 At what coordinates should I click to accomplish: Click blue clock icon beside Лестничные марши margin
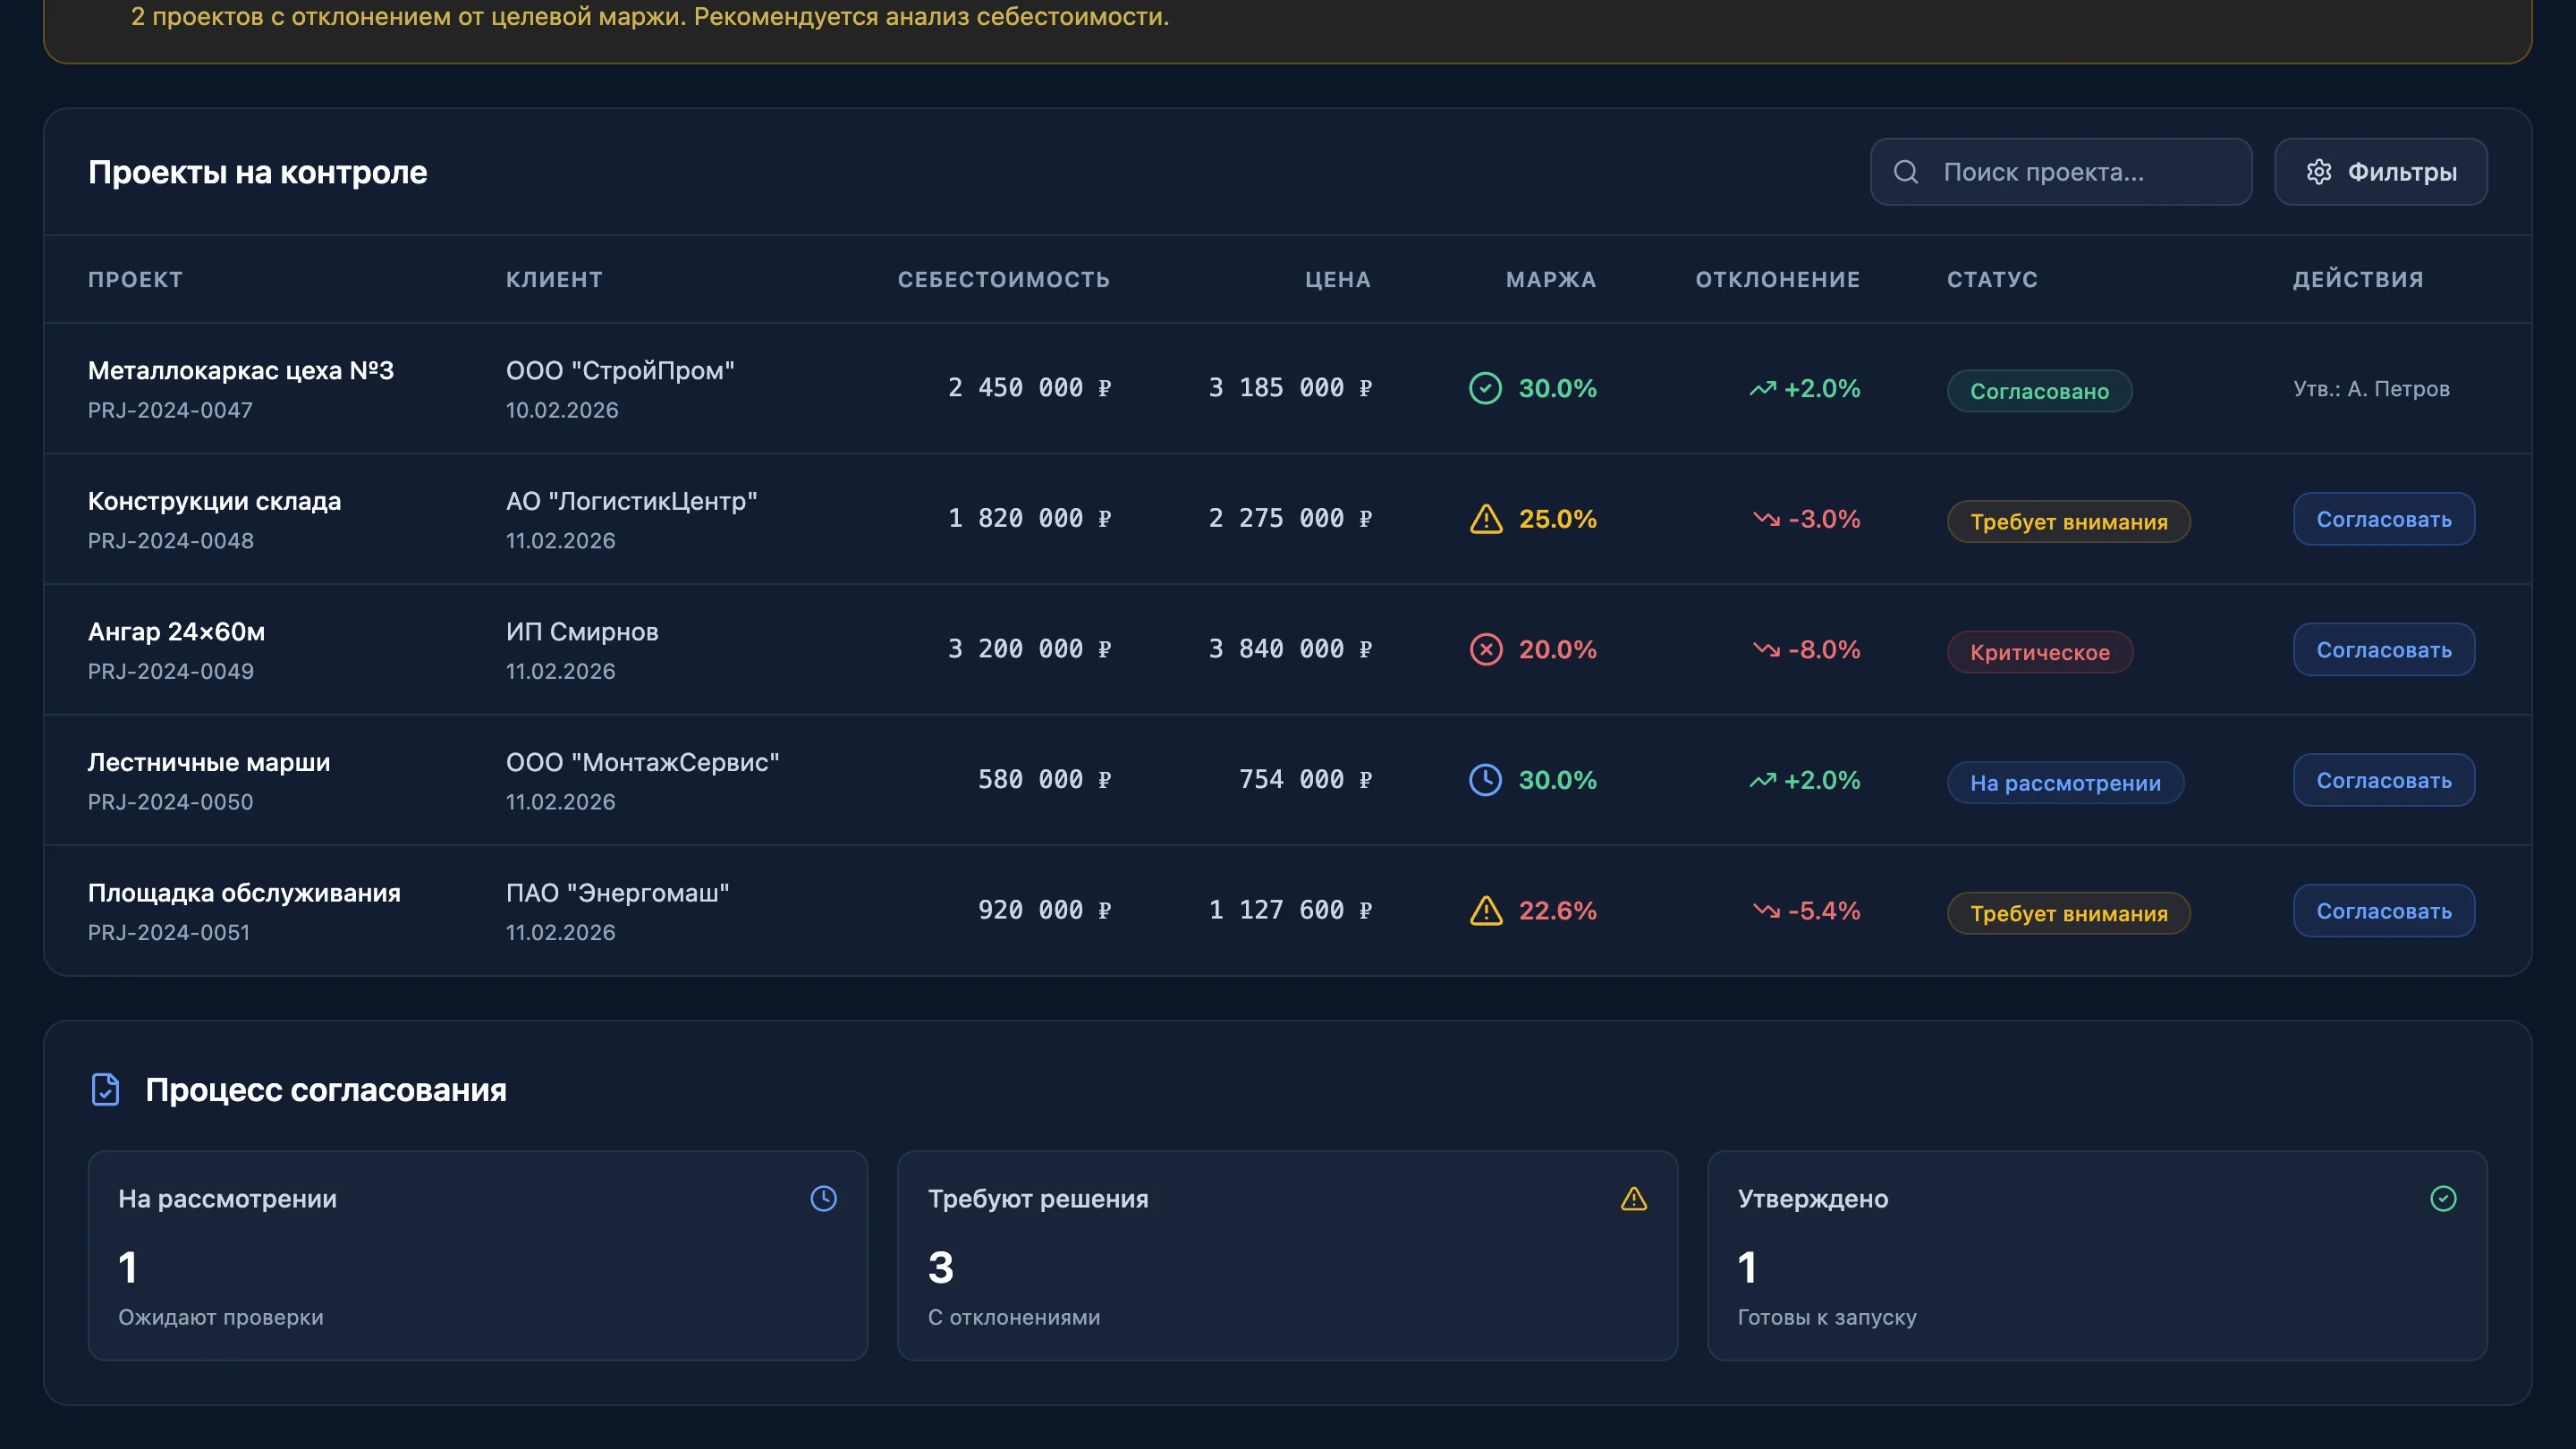[1485, 780]
